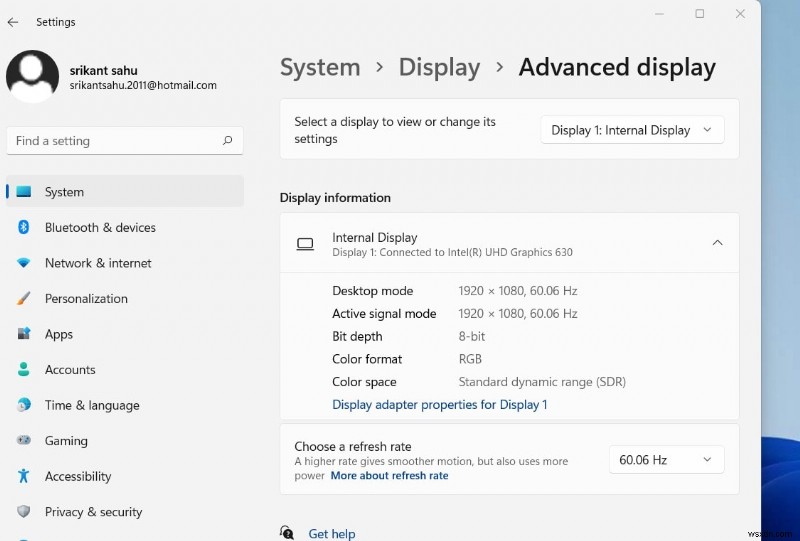
Task: Click the user profile picture
Action: point(32,76)
